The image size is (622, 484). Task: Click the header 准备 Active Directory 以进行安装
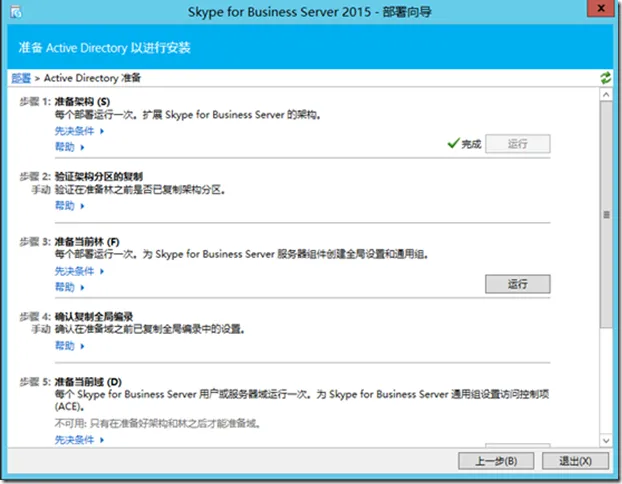(x=104, y=48)
